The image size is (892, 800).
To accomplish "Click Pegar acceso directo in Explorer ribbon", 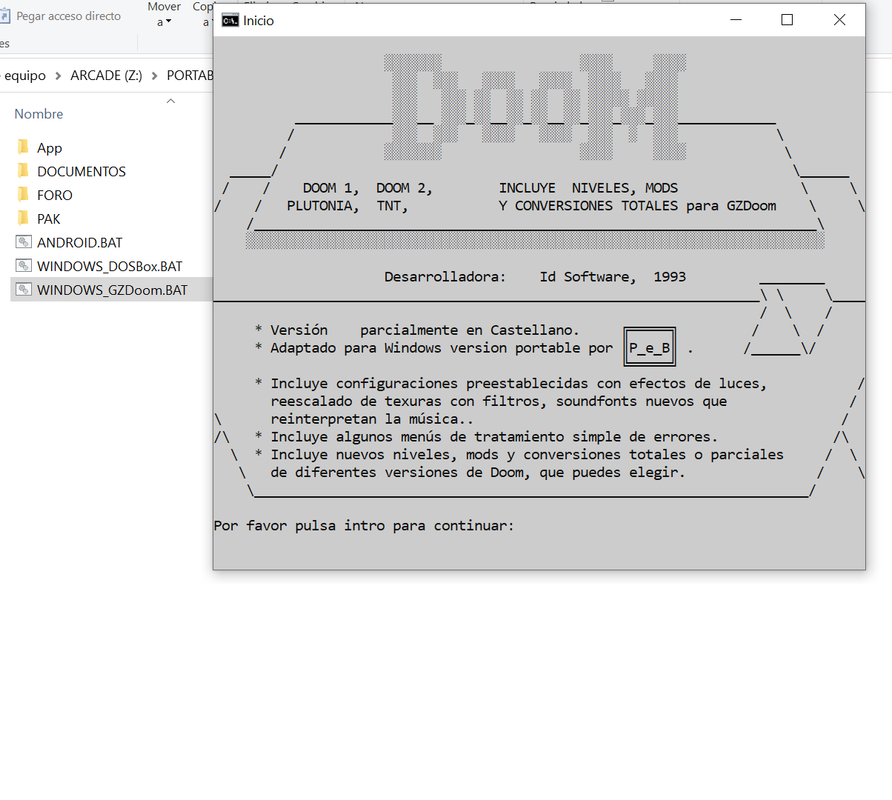I will [x=68, y=16].
